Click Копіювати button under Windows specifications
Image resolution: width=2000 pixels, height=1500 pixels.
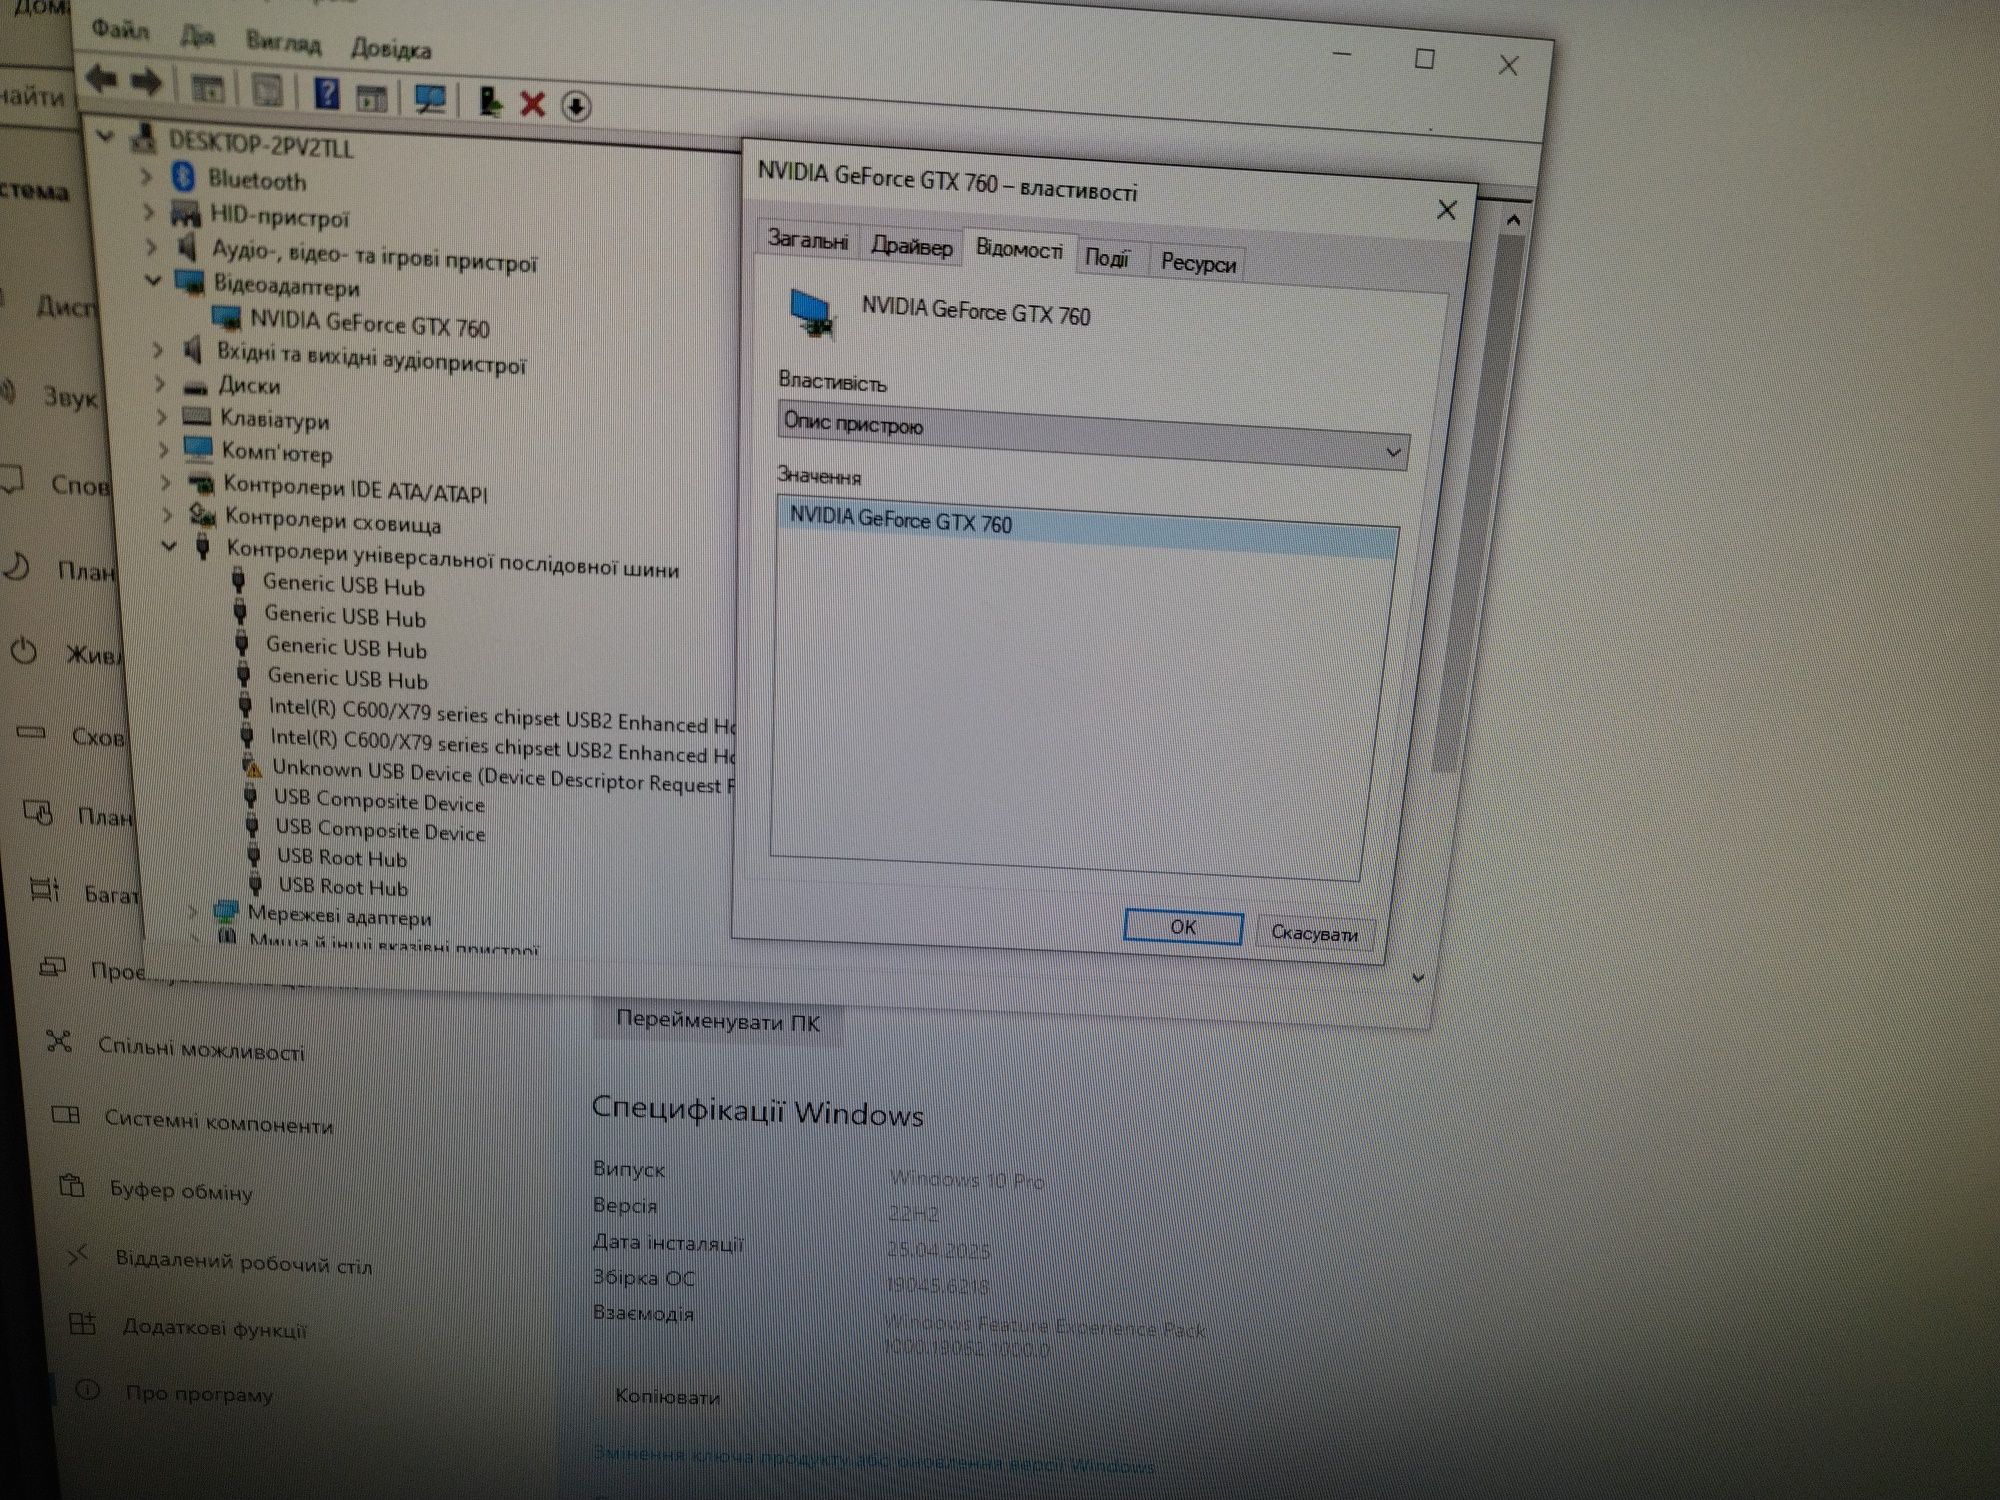pyautogui.click(x=667, y=1397)
